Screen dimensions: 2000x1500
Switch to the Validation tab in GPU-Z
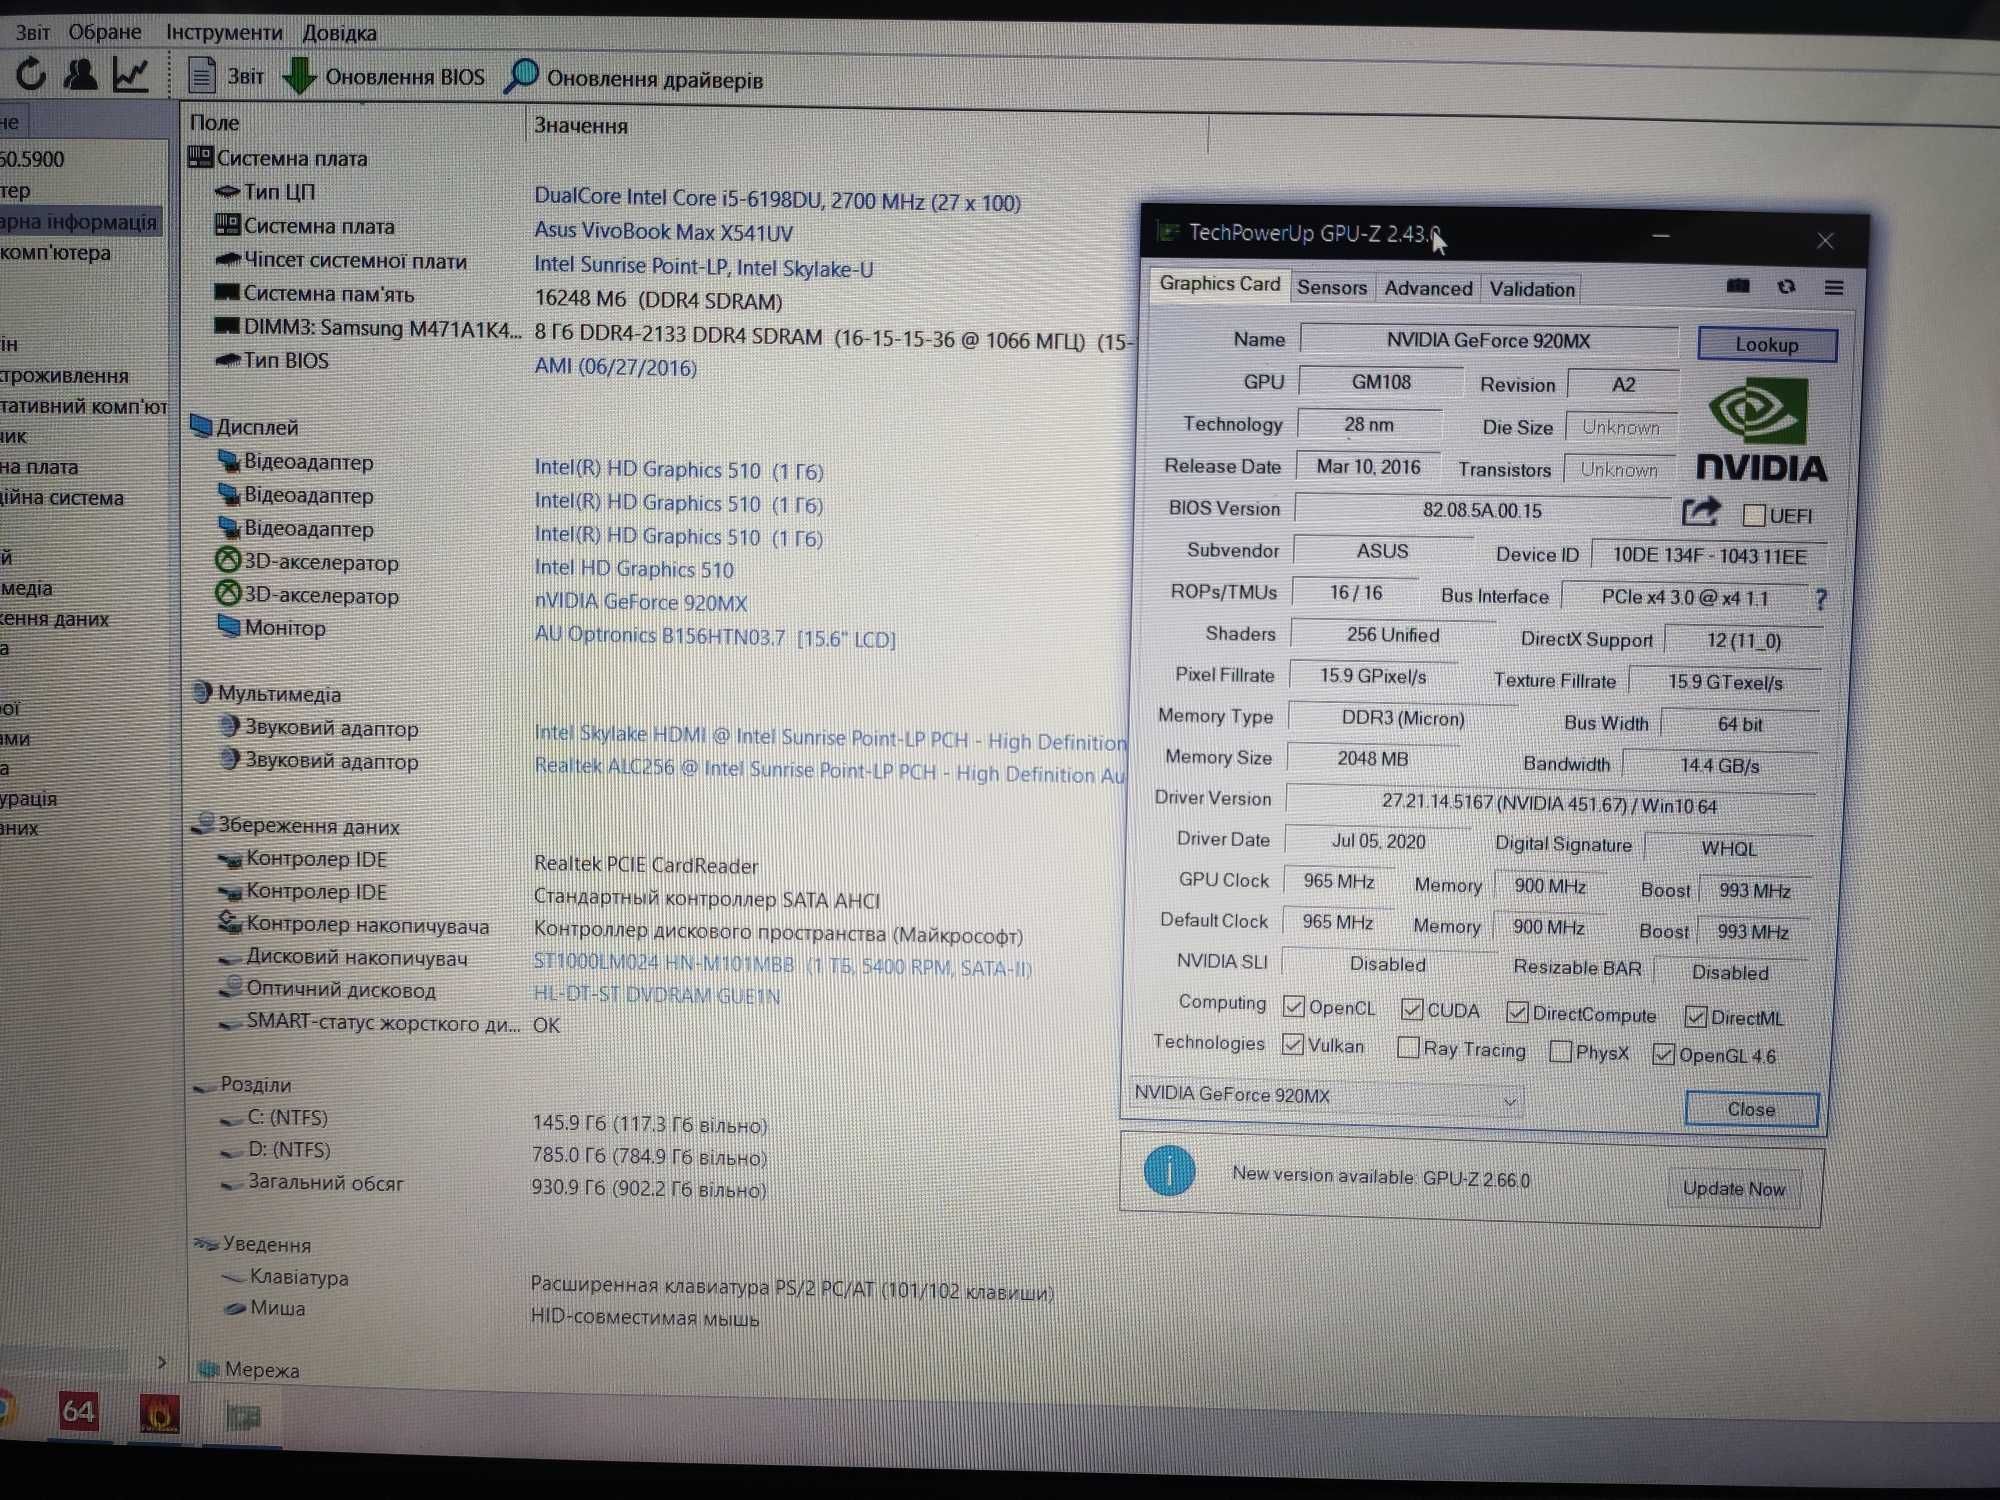click(1532, 289)
